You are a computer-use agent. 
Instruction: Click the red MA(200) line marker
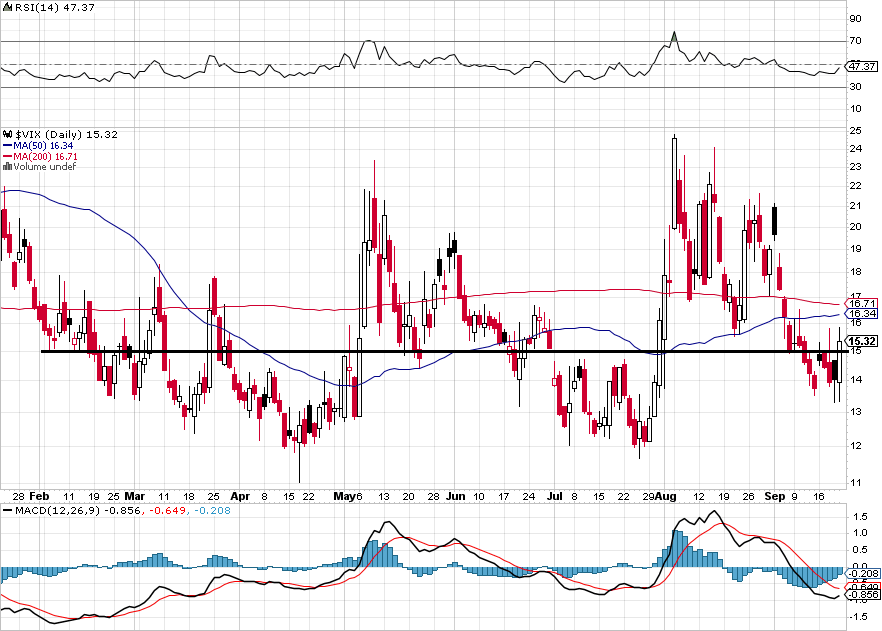point(6,157)
